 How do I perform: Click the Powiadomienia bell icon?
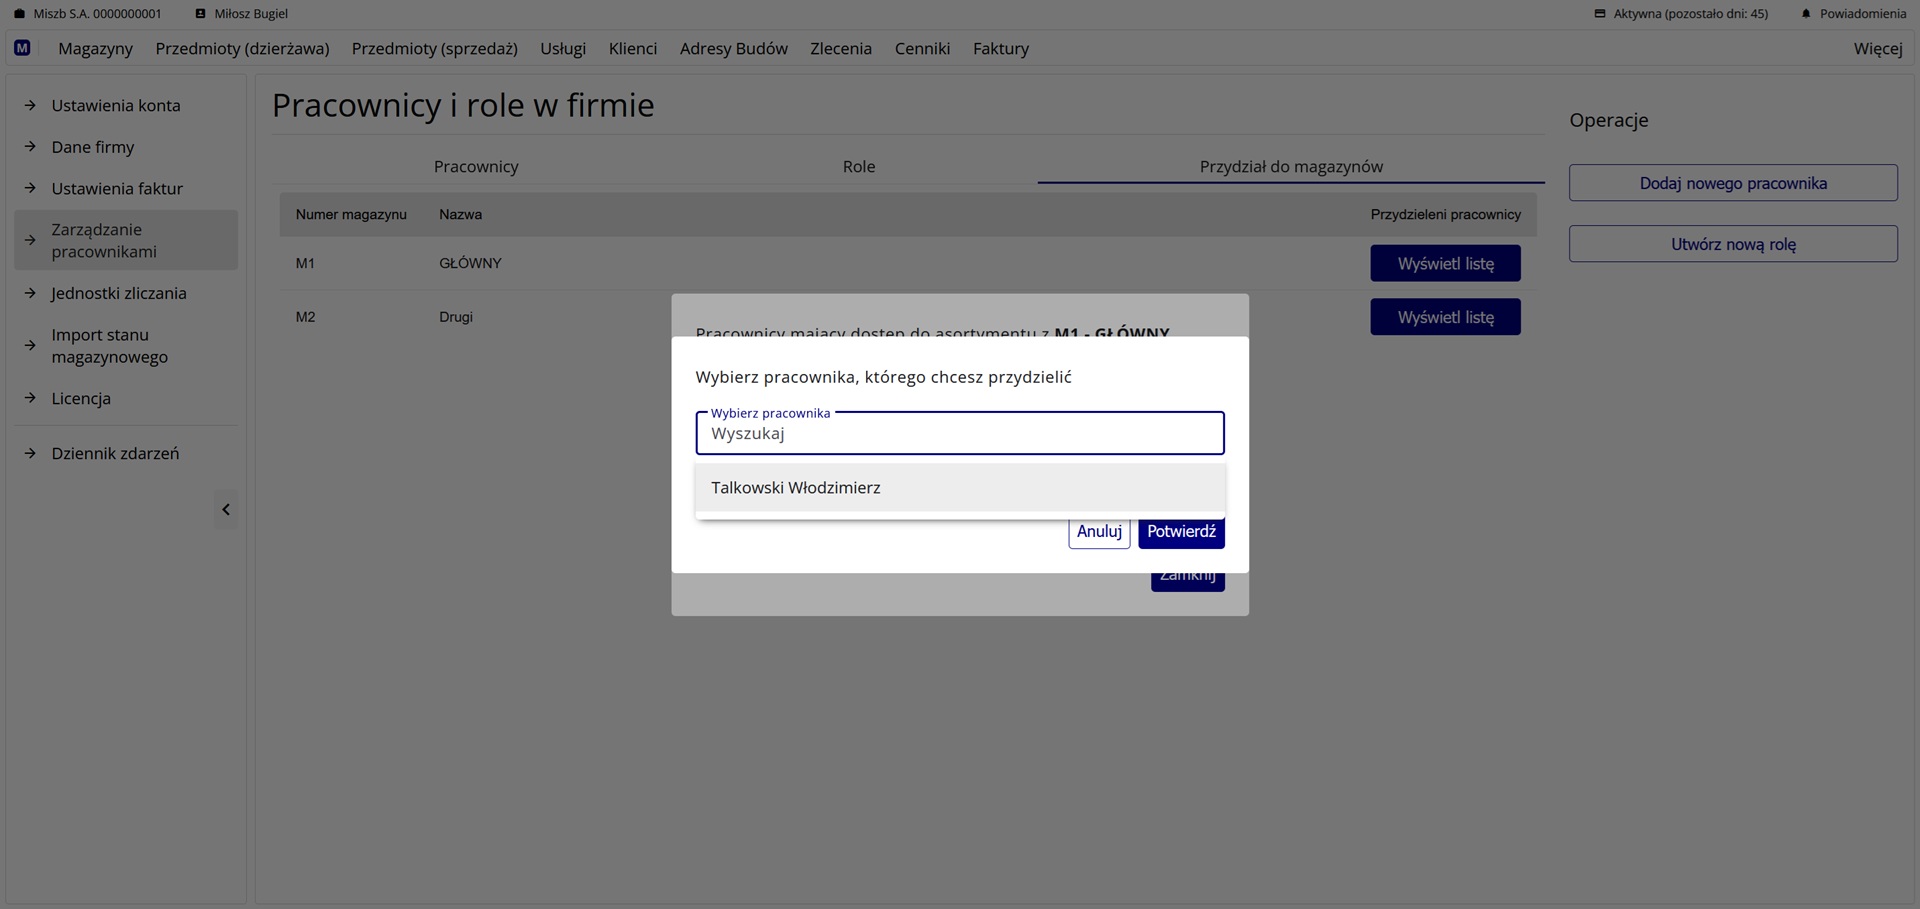tap(1806, 14)
